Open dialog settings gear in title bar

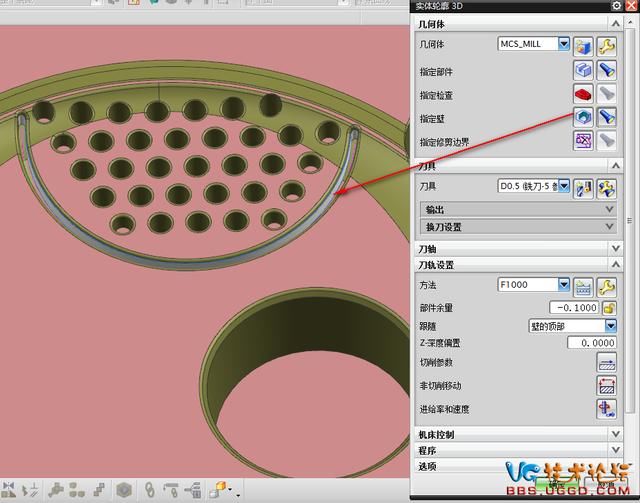[616, 6]
